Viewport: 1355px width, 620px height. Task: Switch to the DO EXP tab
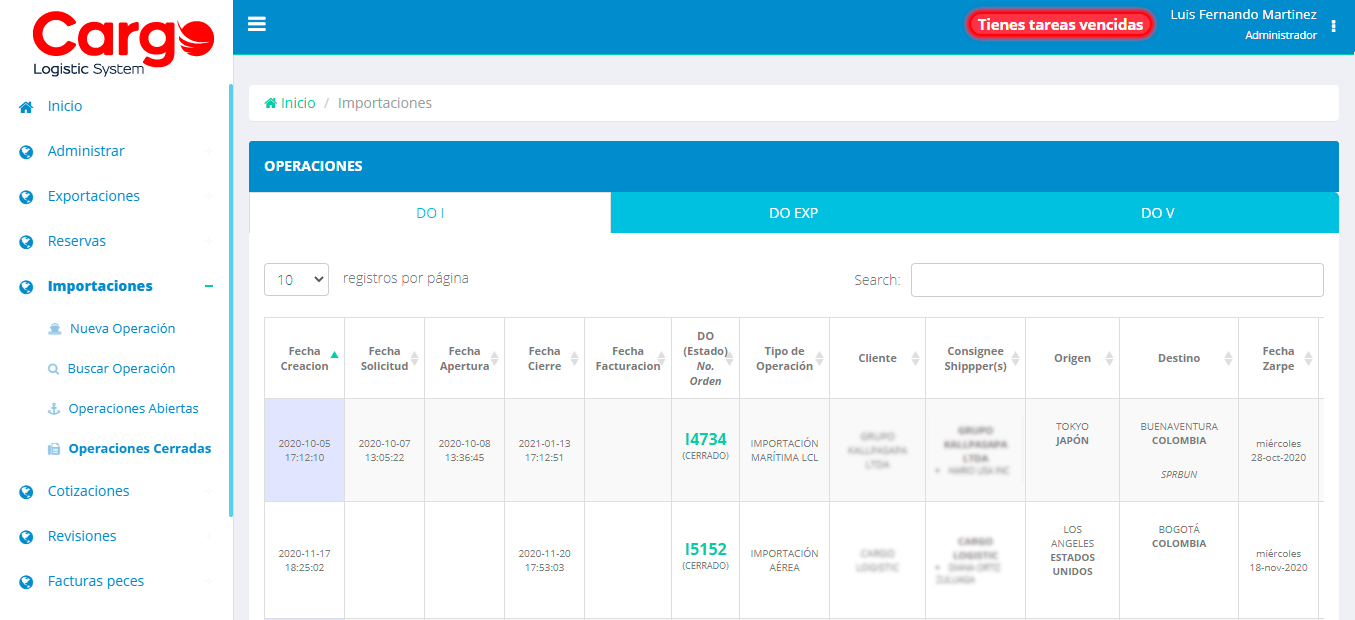coord(793,212)
